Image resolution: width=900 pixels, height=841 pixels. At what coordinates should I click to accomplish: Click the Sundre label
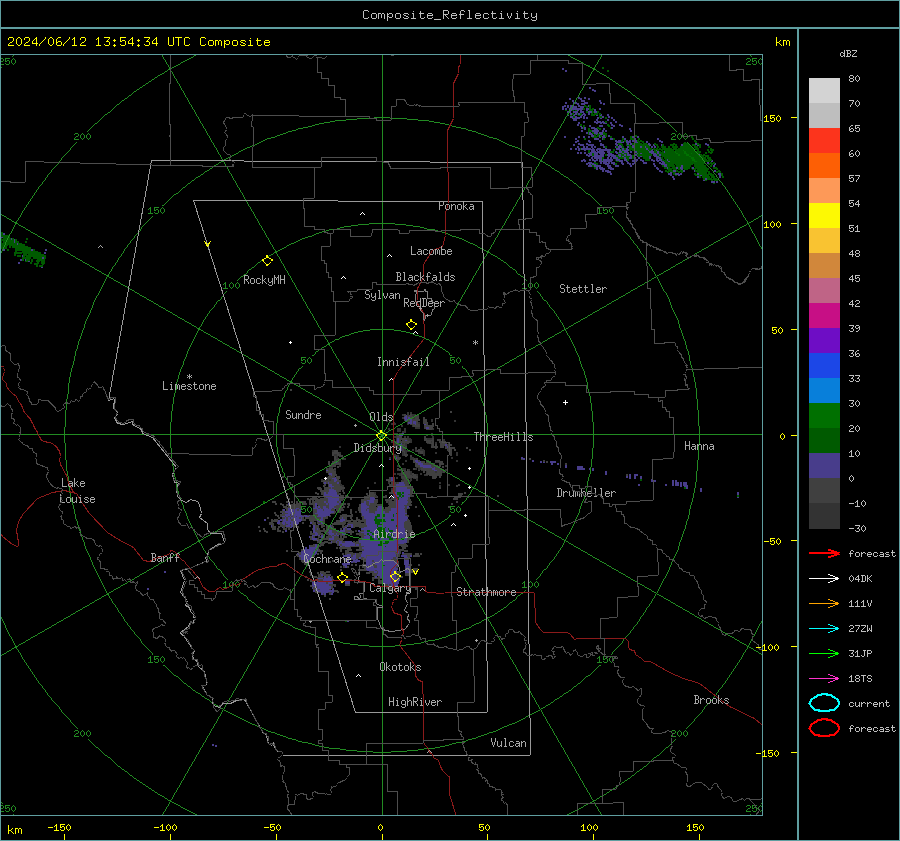pyautogui.click(x=303, y=414)
